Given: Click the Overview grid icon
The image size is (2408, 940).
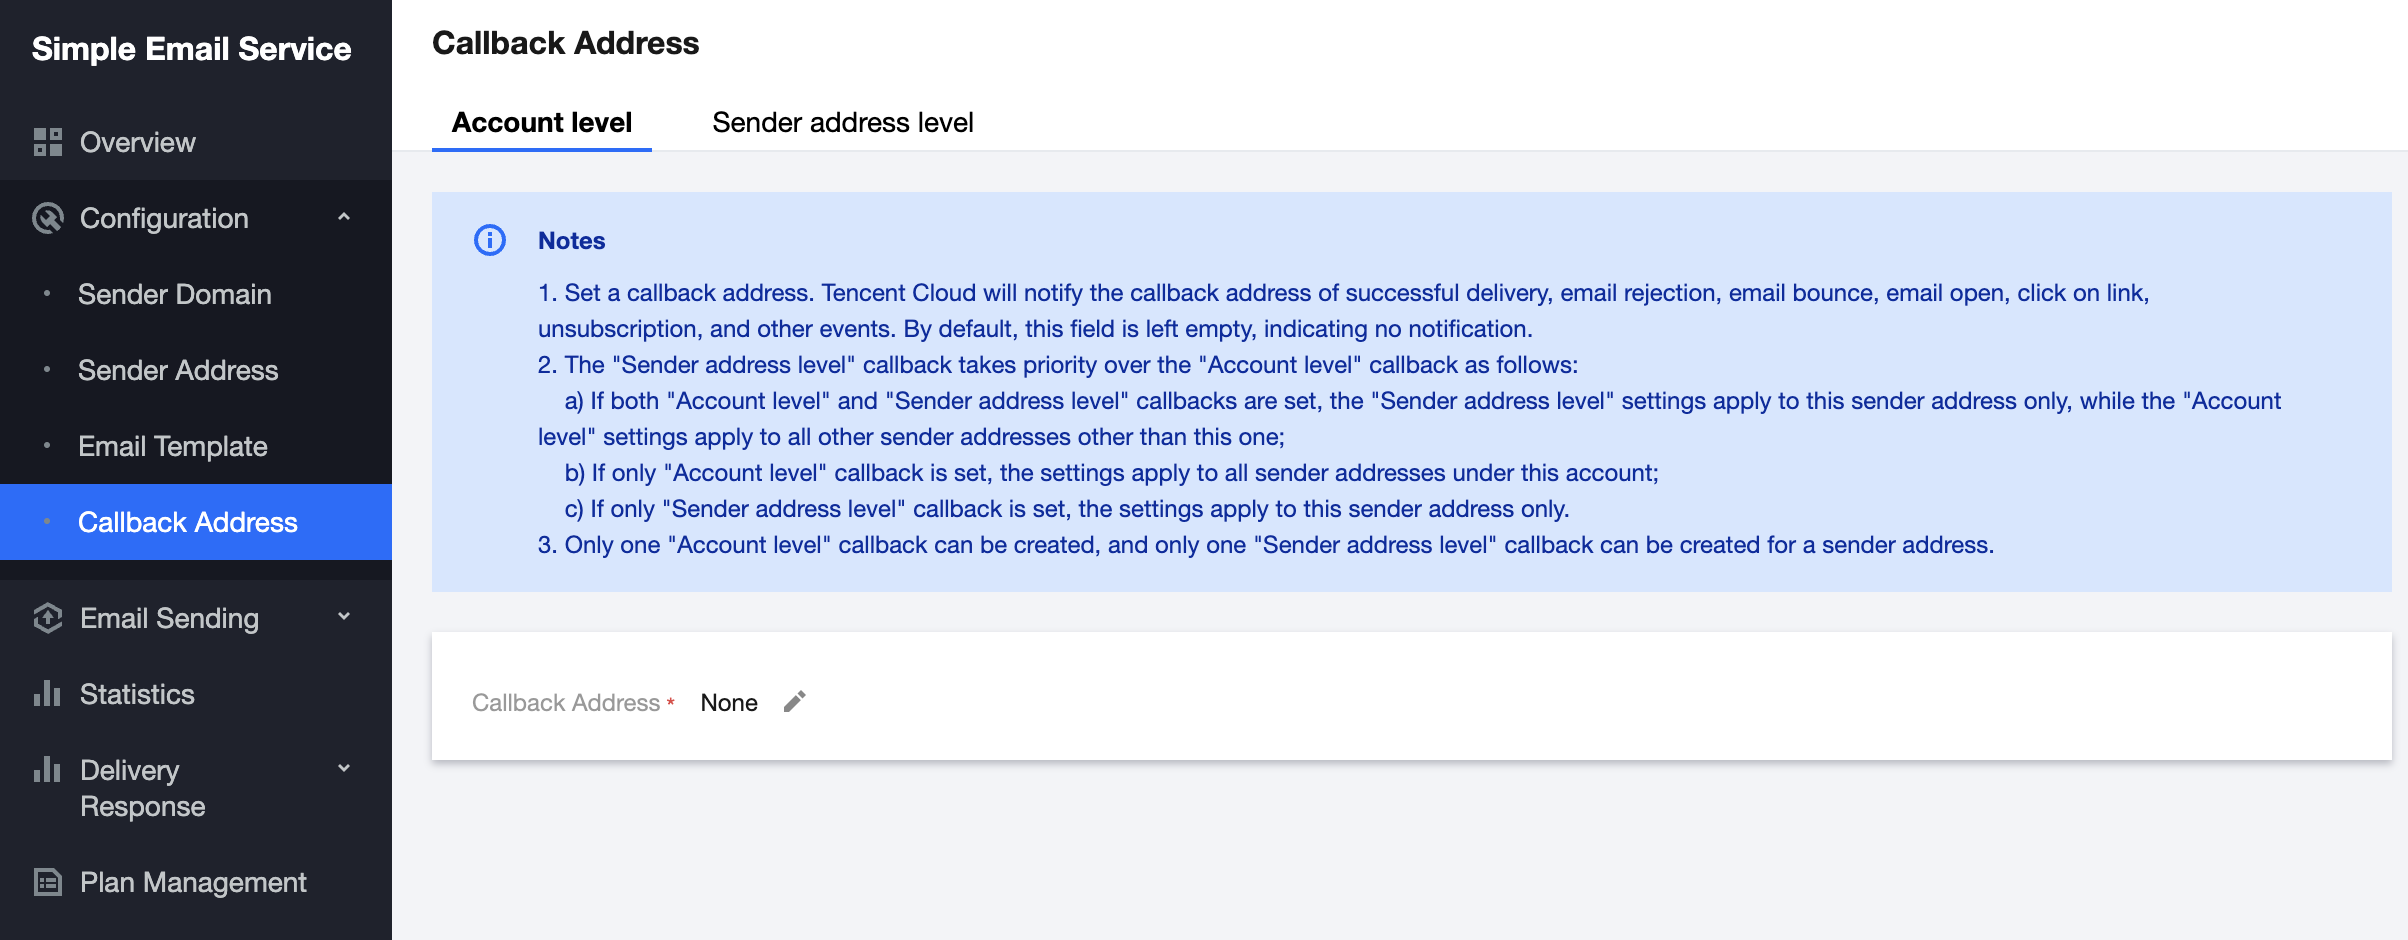Looking at the screenshot, I should [47, 142].
